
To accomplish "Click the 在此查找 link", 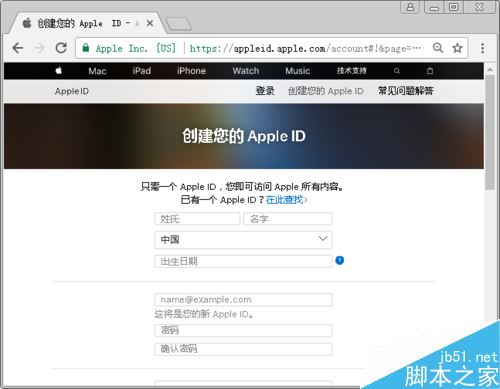I will 286,200.
